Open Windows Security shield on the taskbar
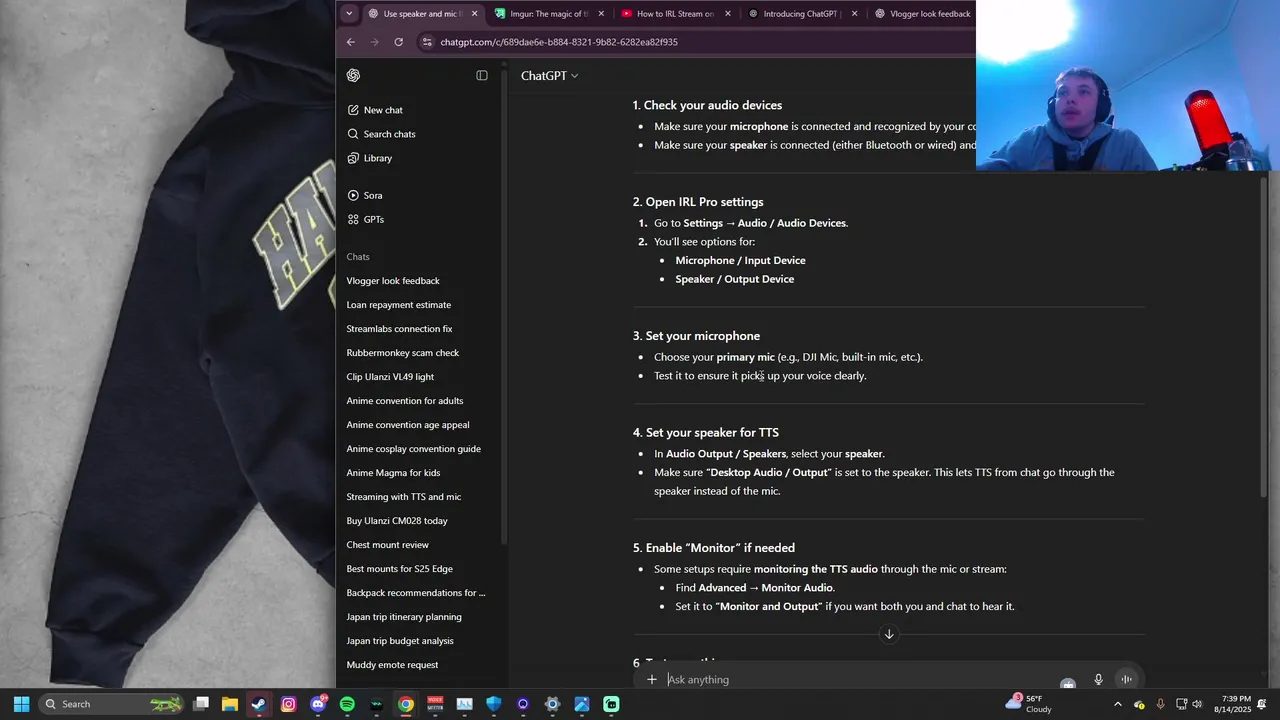 [494, 704]
